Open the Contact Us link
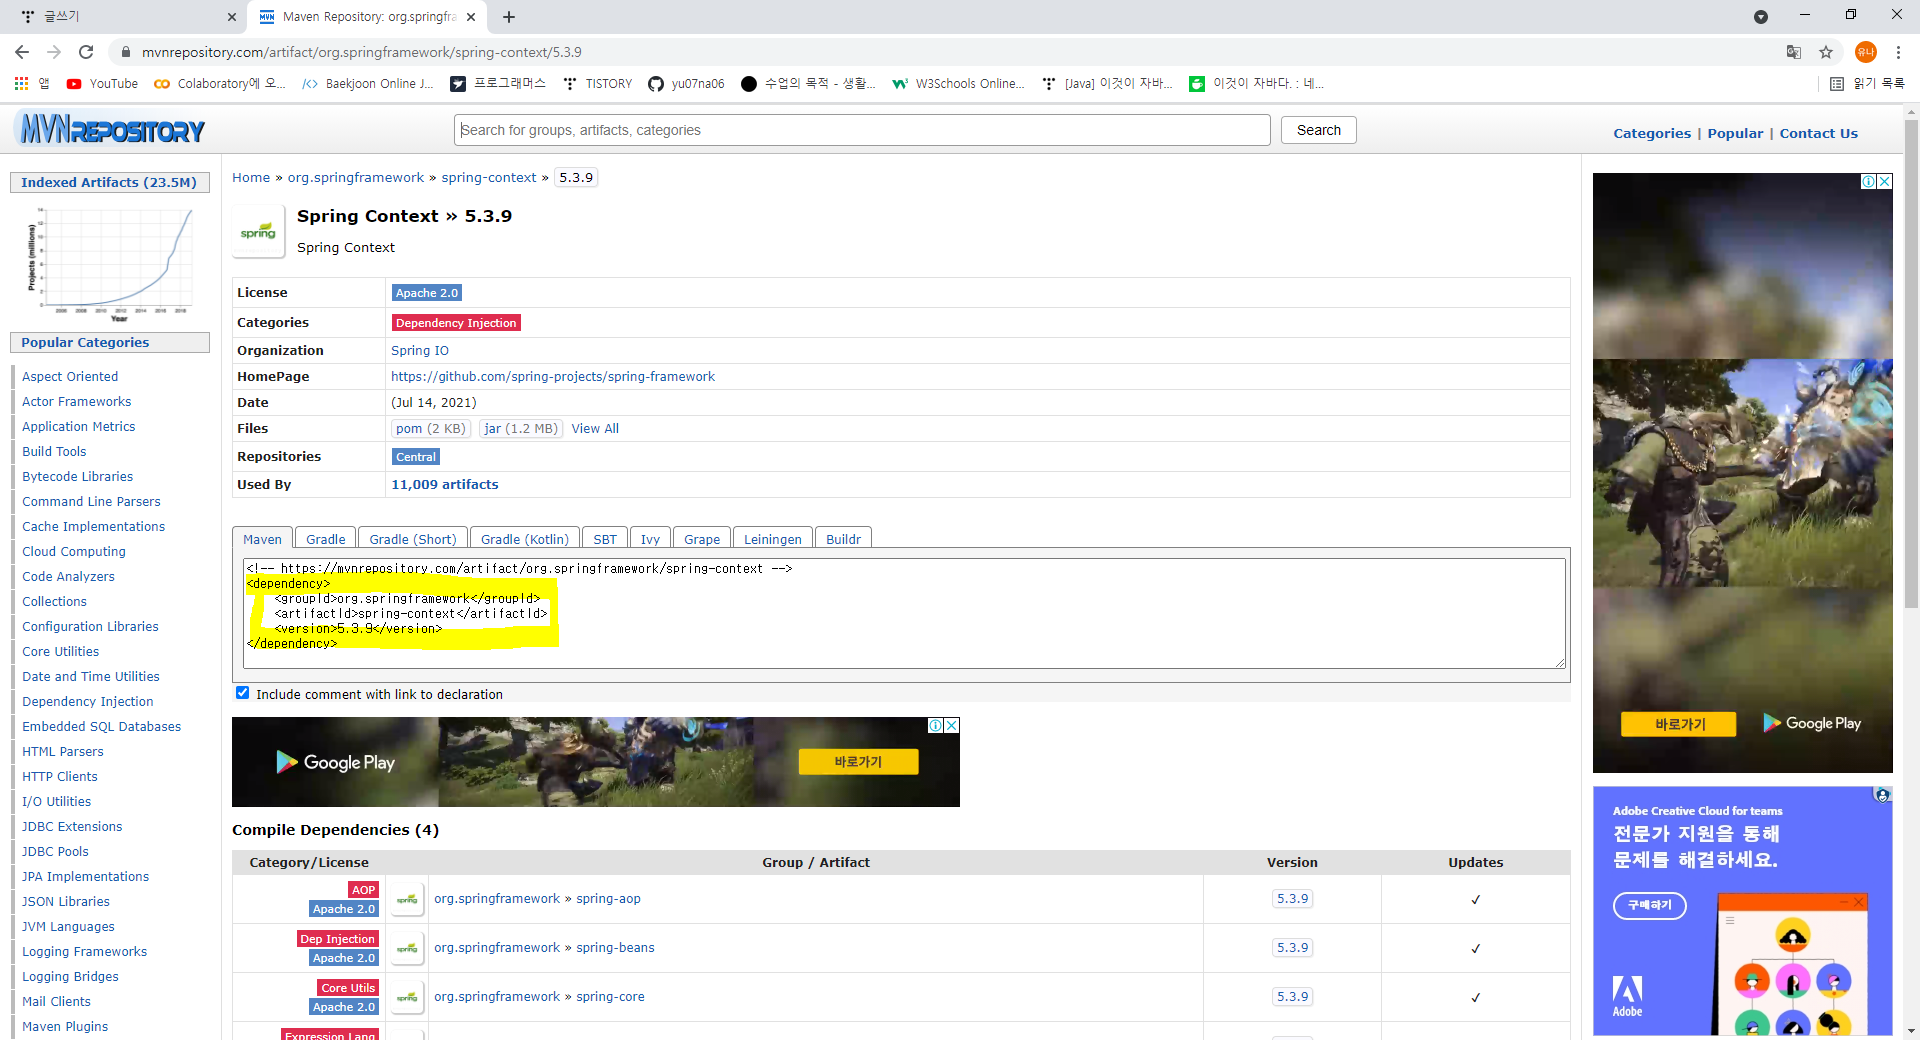 click(x=1818, y=133)
